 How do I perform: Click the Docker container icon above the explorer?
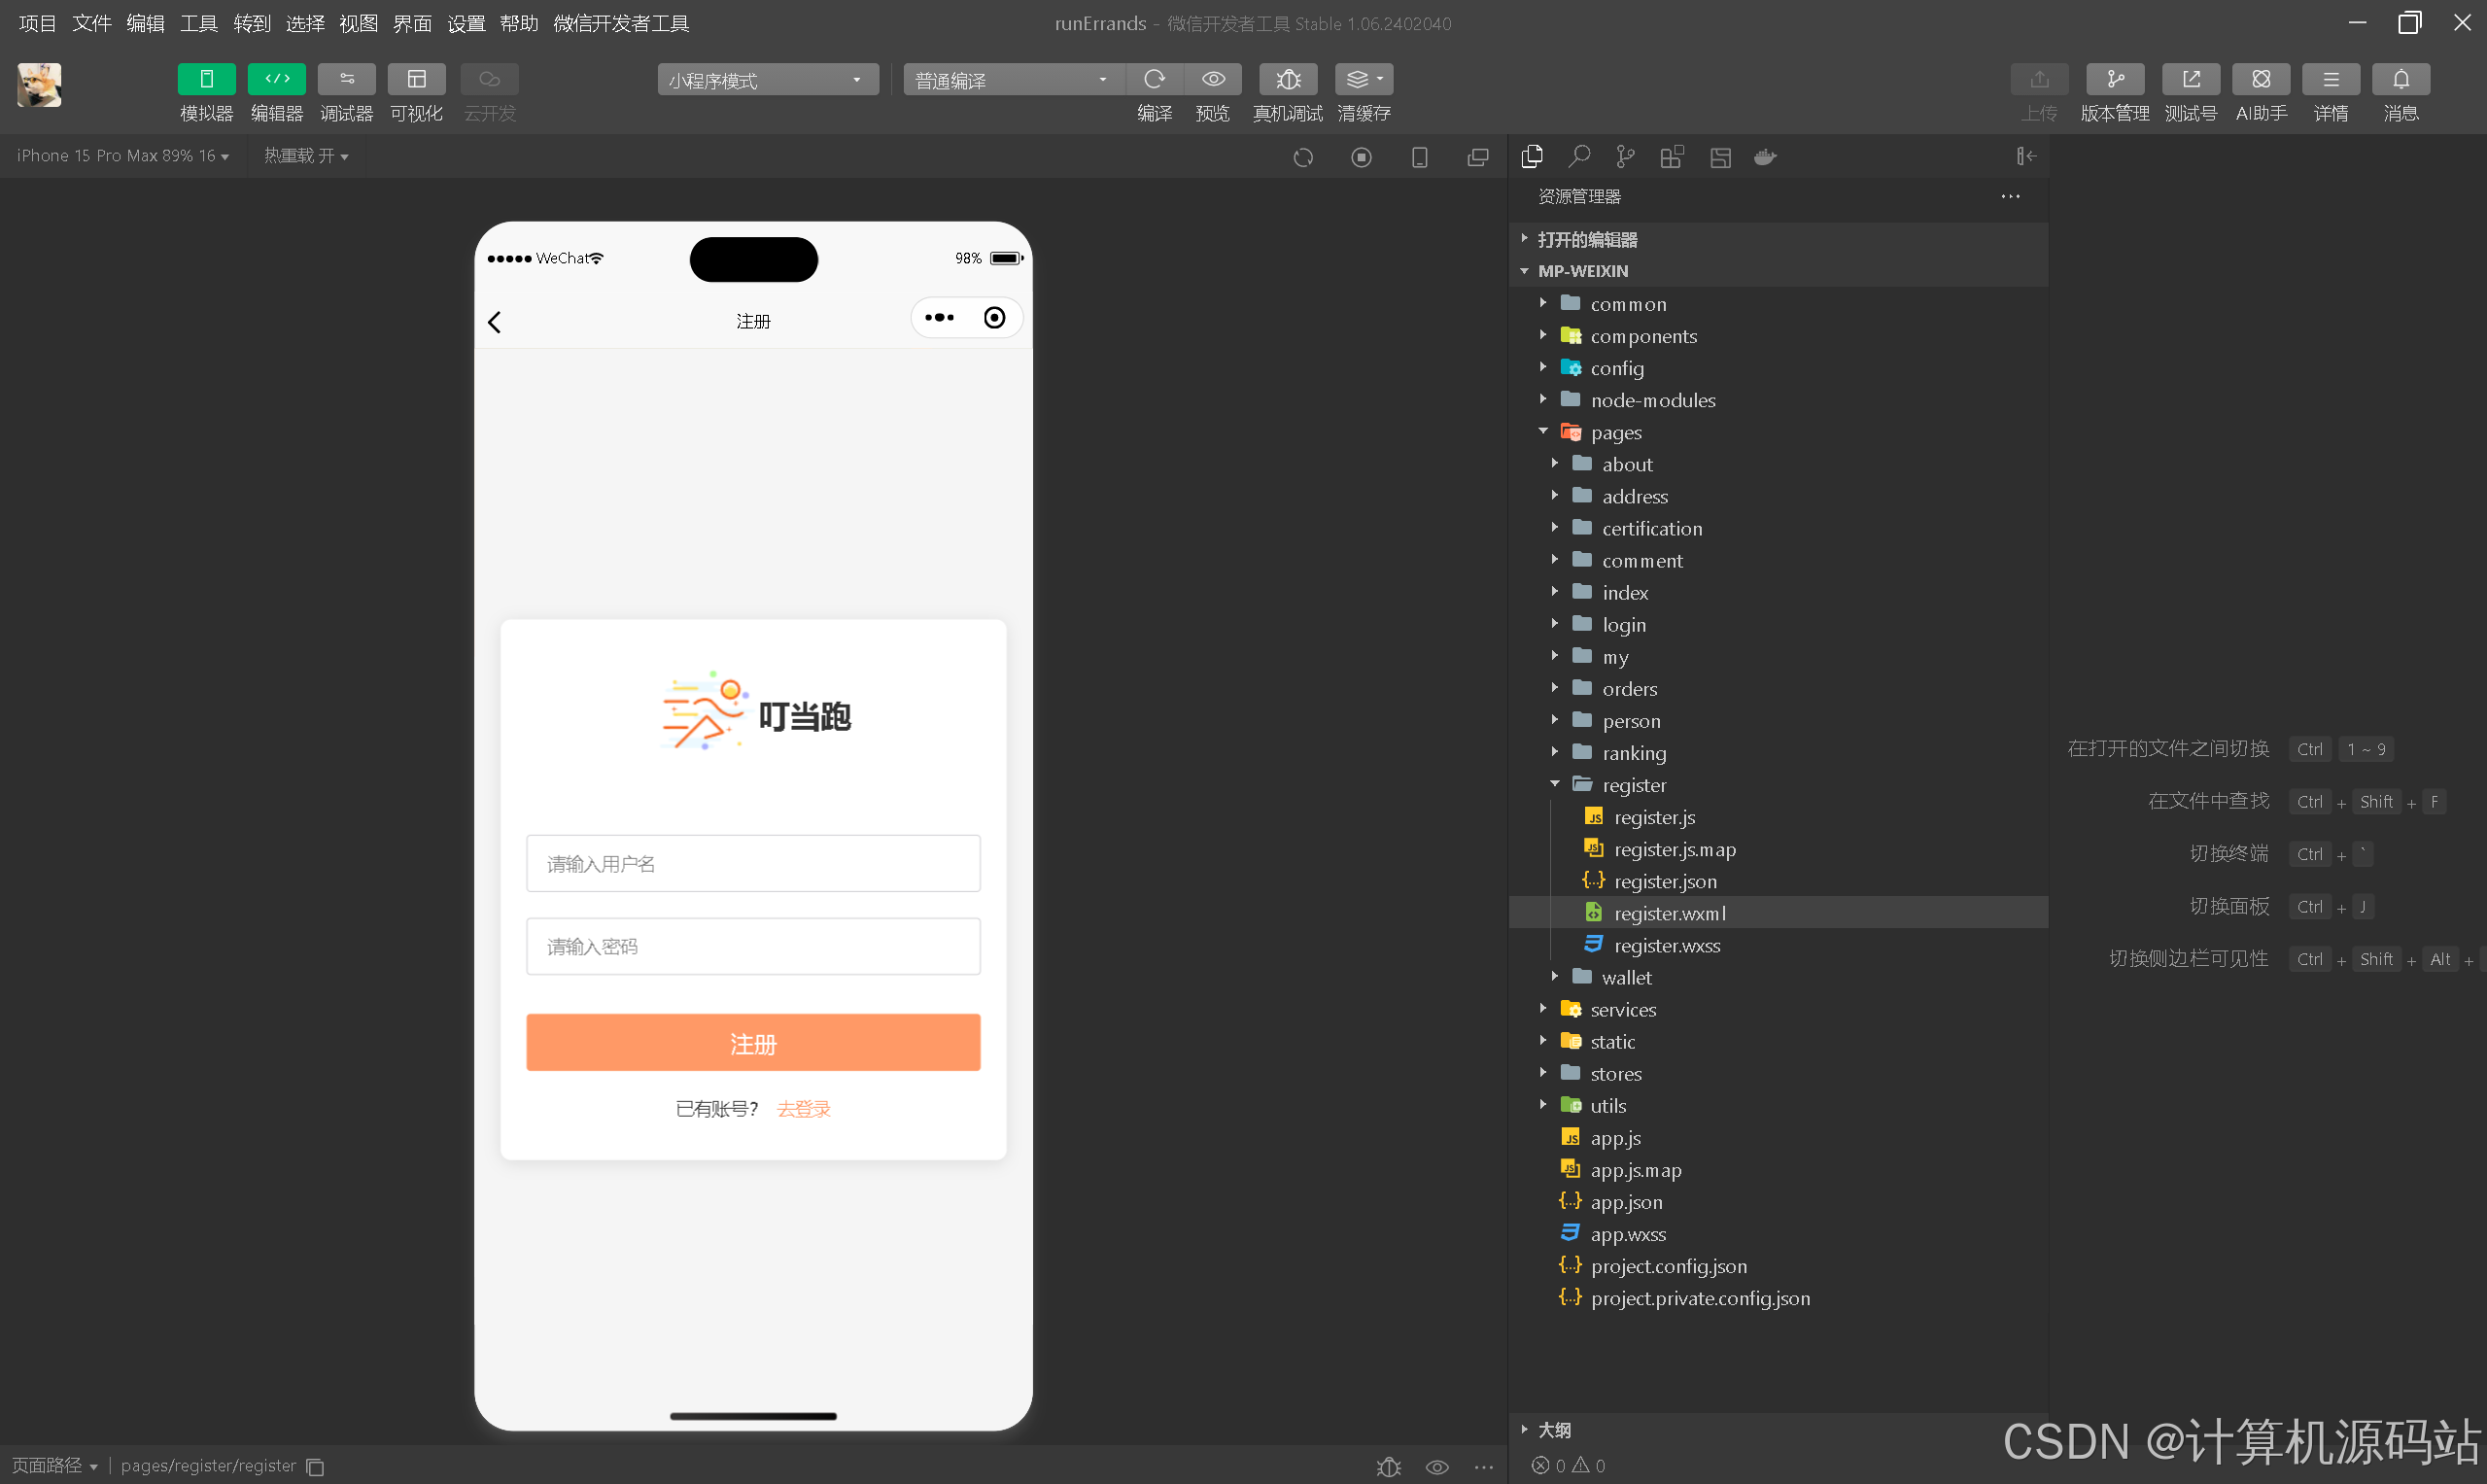pos(1766,157)
